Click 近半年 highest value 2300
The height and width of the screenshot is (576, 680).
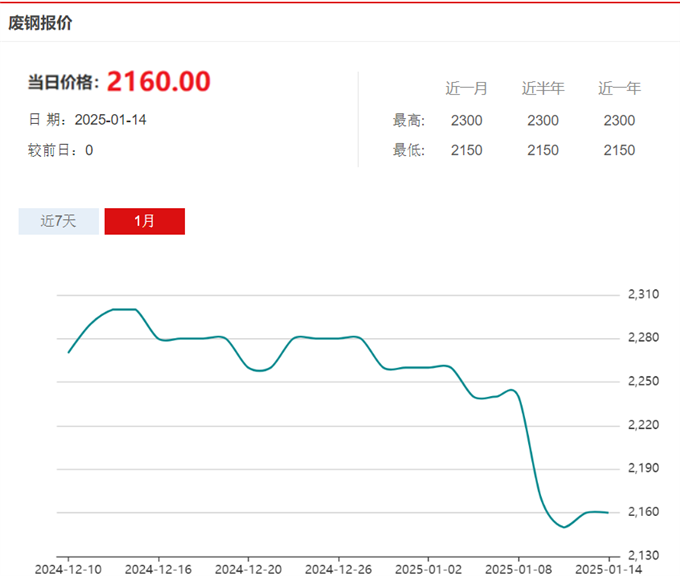pos(543,120)
